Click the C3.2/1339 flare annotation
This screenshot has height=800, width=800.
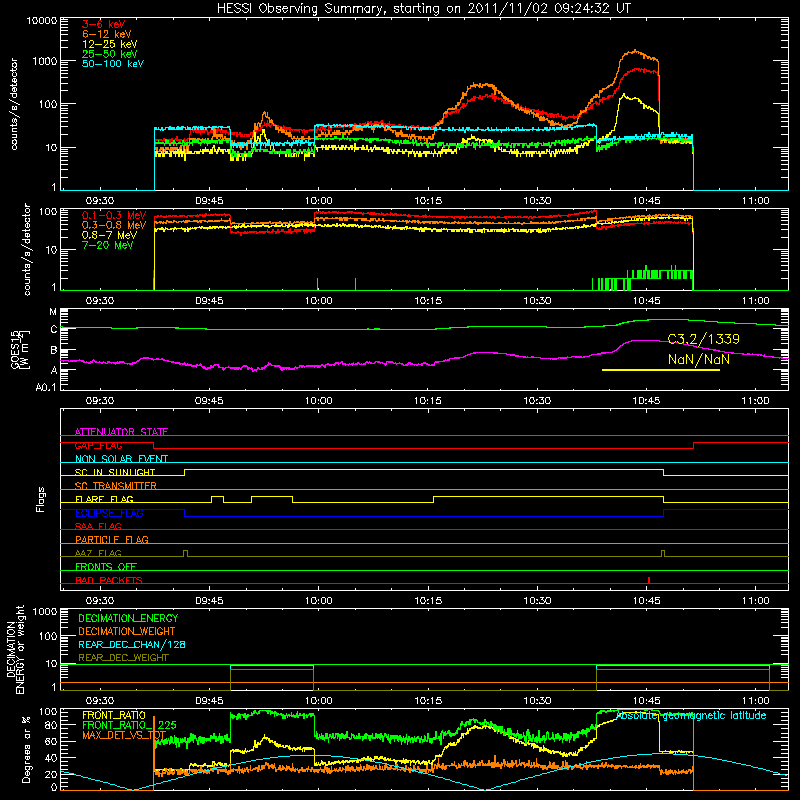(x=703, y=339)
